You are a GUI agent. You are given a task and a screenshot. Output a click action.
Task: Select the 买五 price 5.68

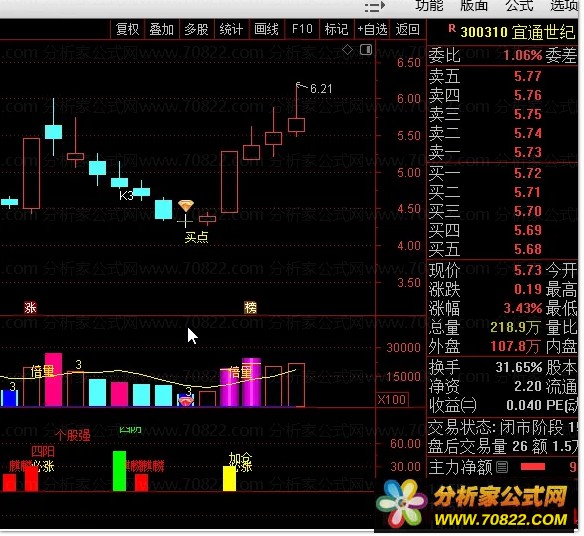point(528,249)
